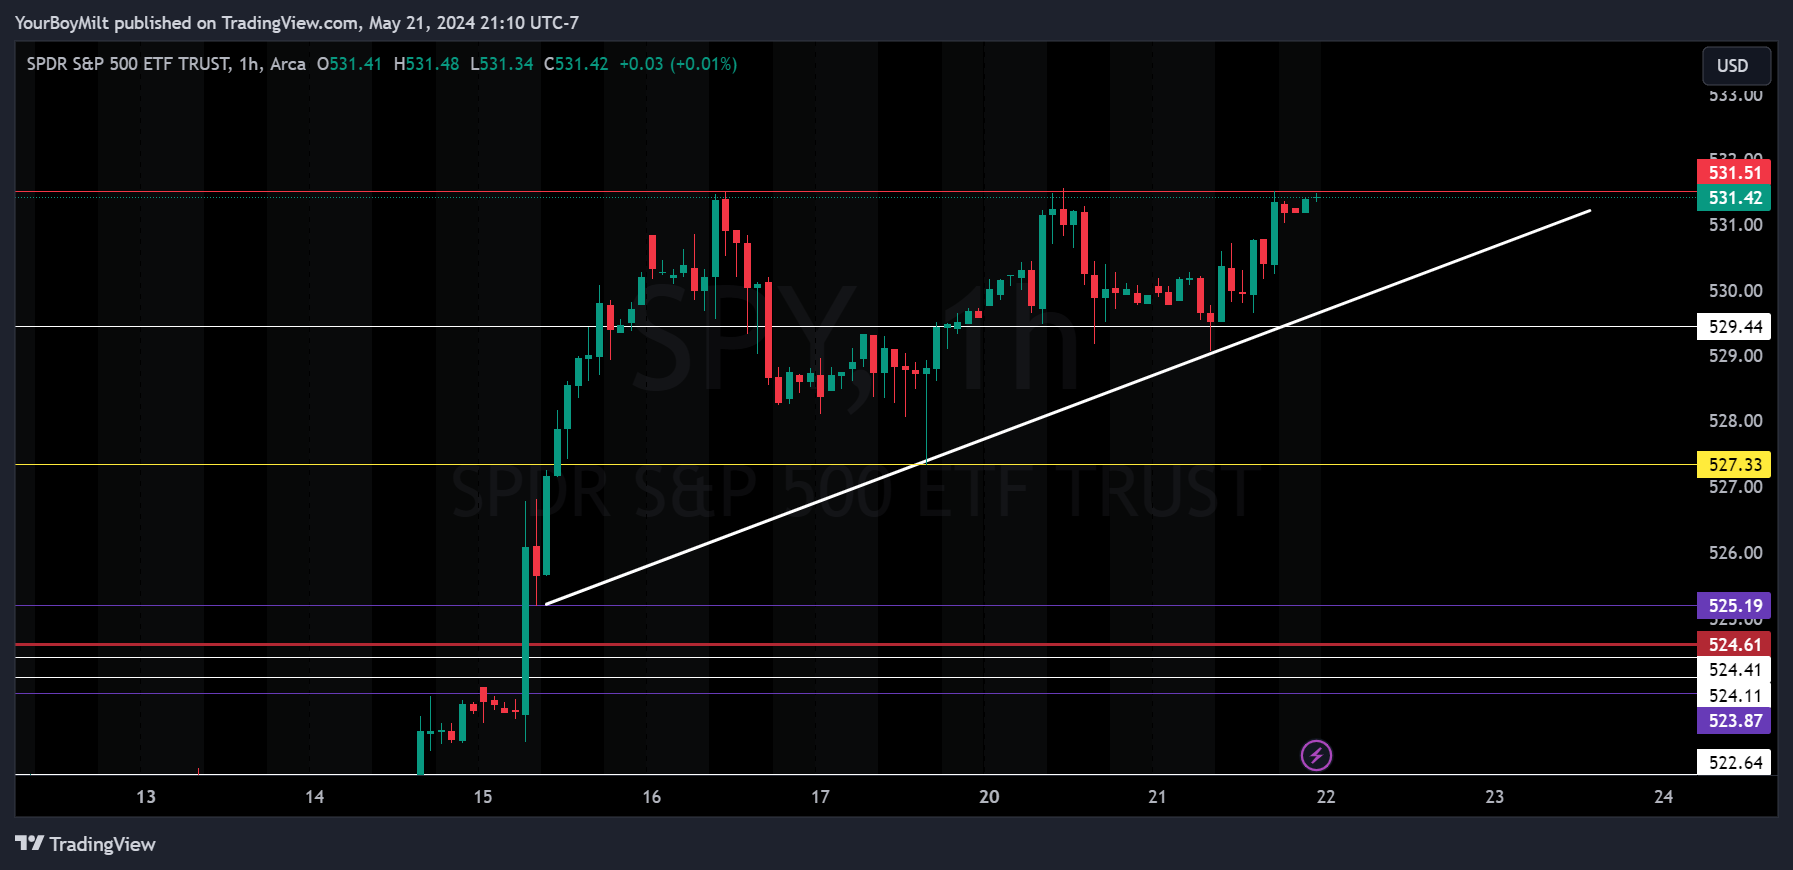
Task: Click date 13 on the time axis
Action: tap(146, 797)
